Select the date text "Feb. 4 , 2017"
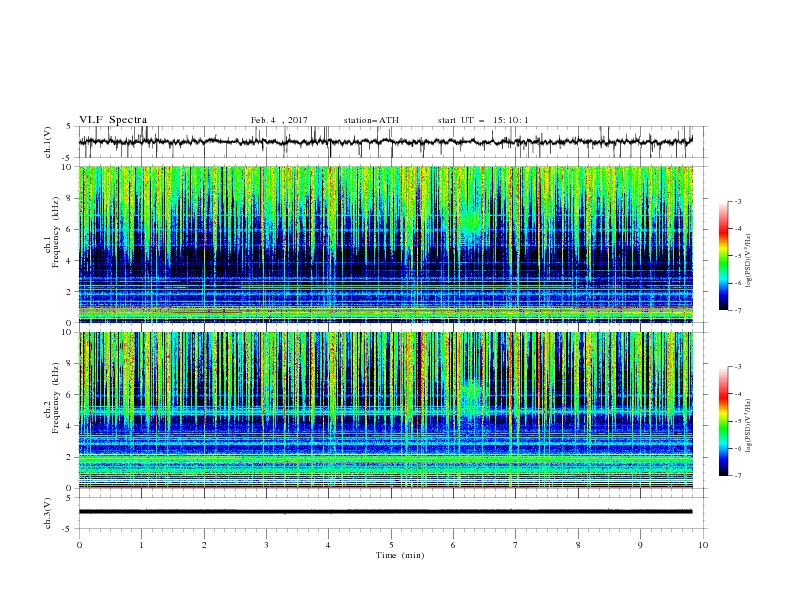Viewport: 792px width, 612px height. [x=279, y=120]
